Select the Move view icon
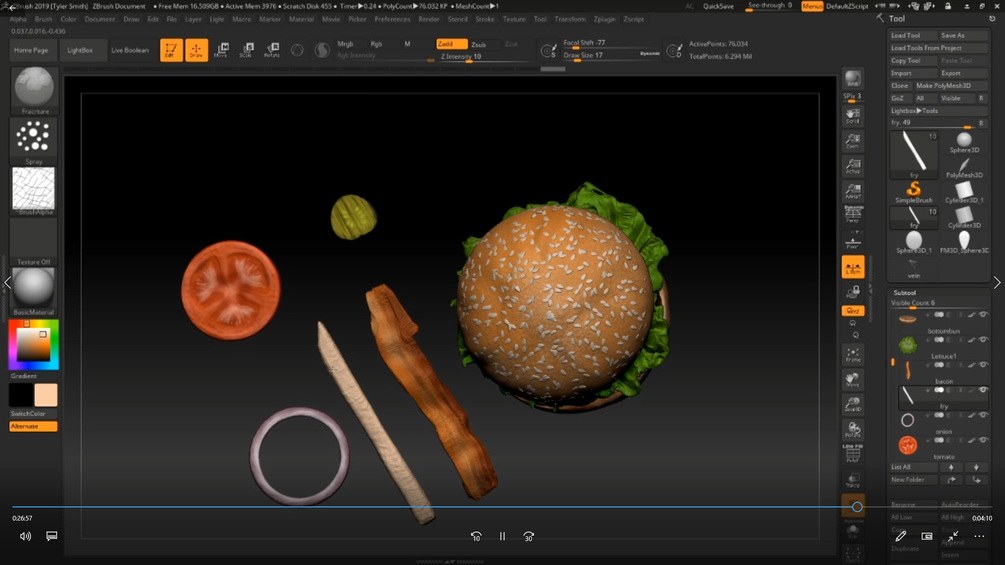 (x=852, y=380)
